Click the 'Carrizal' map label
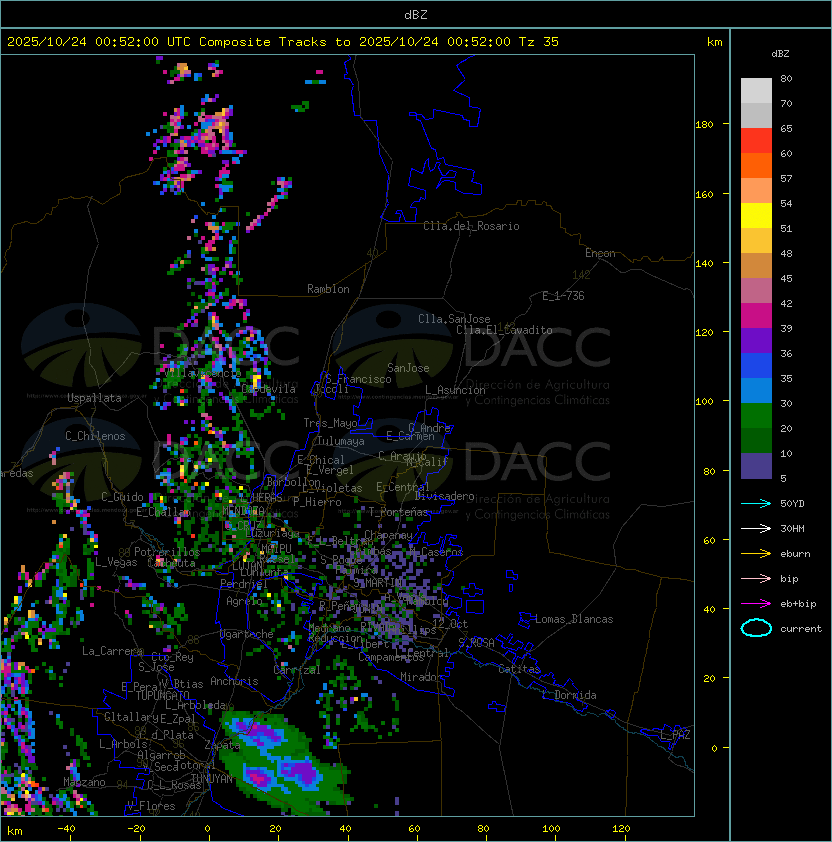 coord(297,670)
